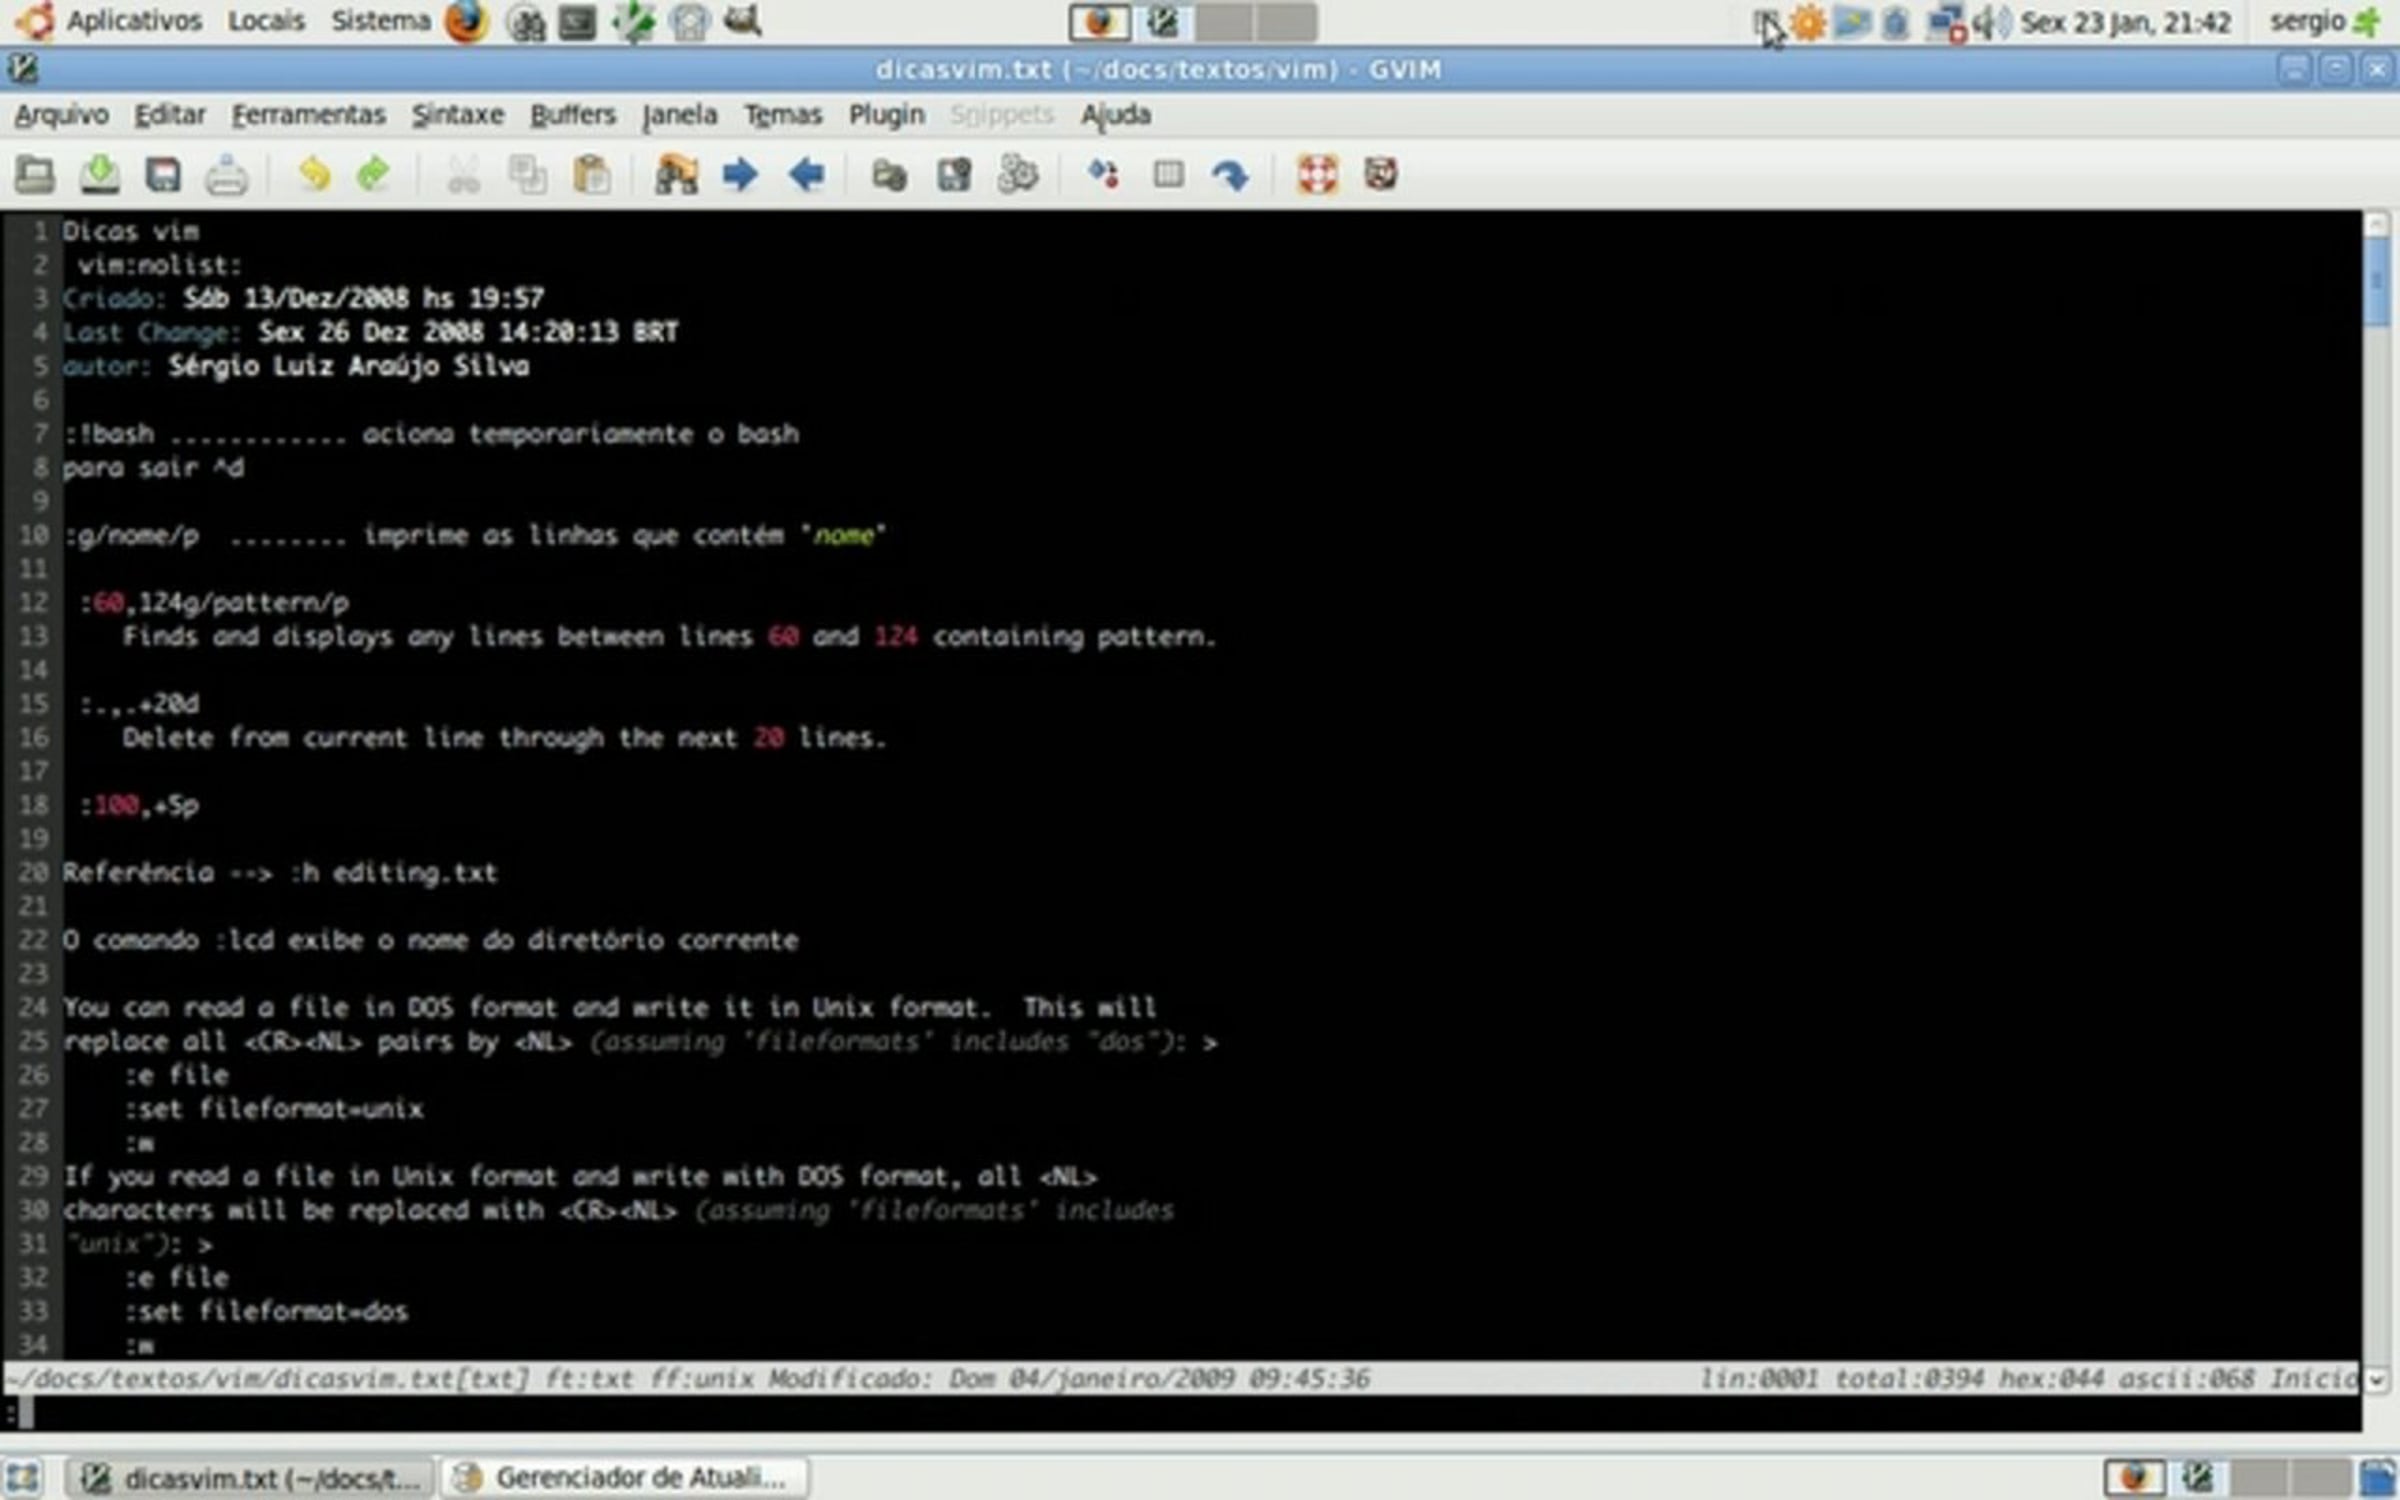Click the Find Previous blue left arrow
This screenshot has width=2400, height=1500.
coord(806,175)
